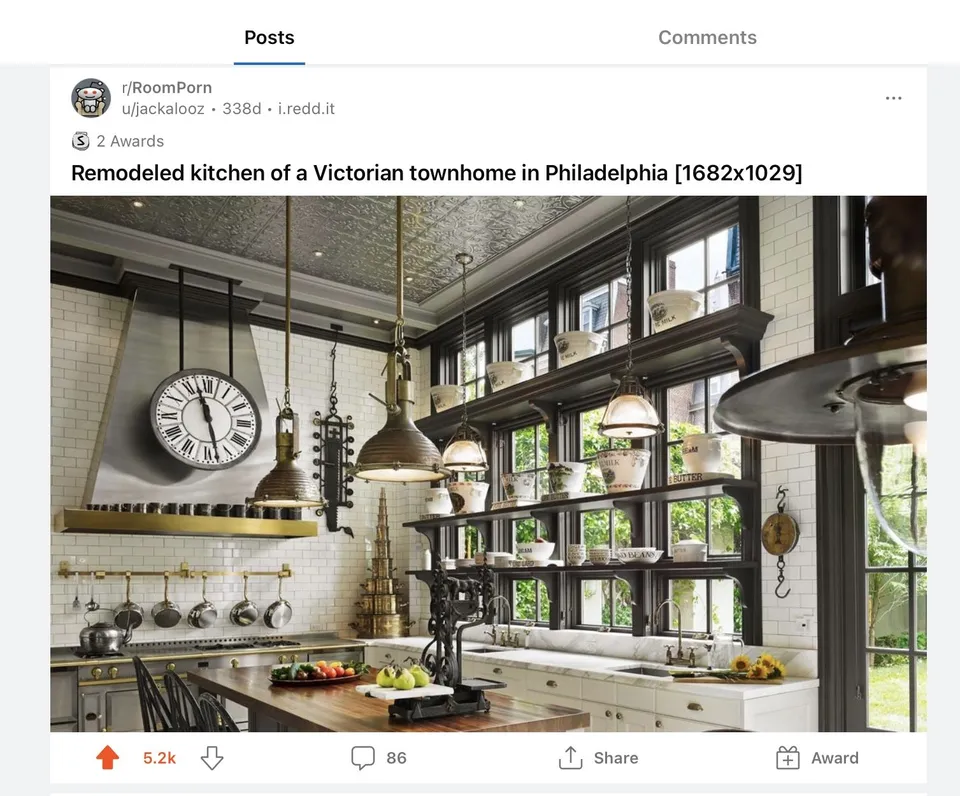
Task: Switch to the Comments tab
Action: 707,37
